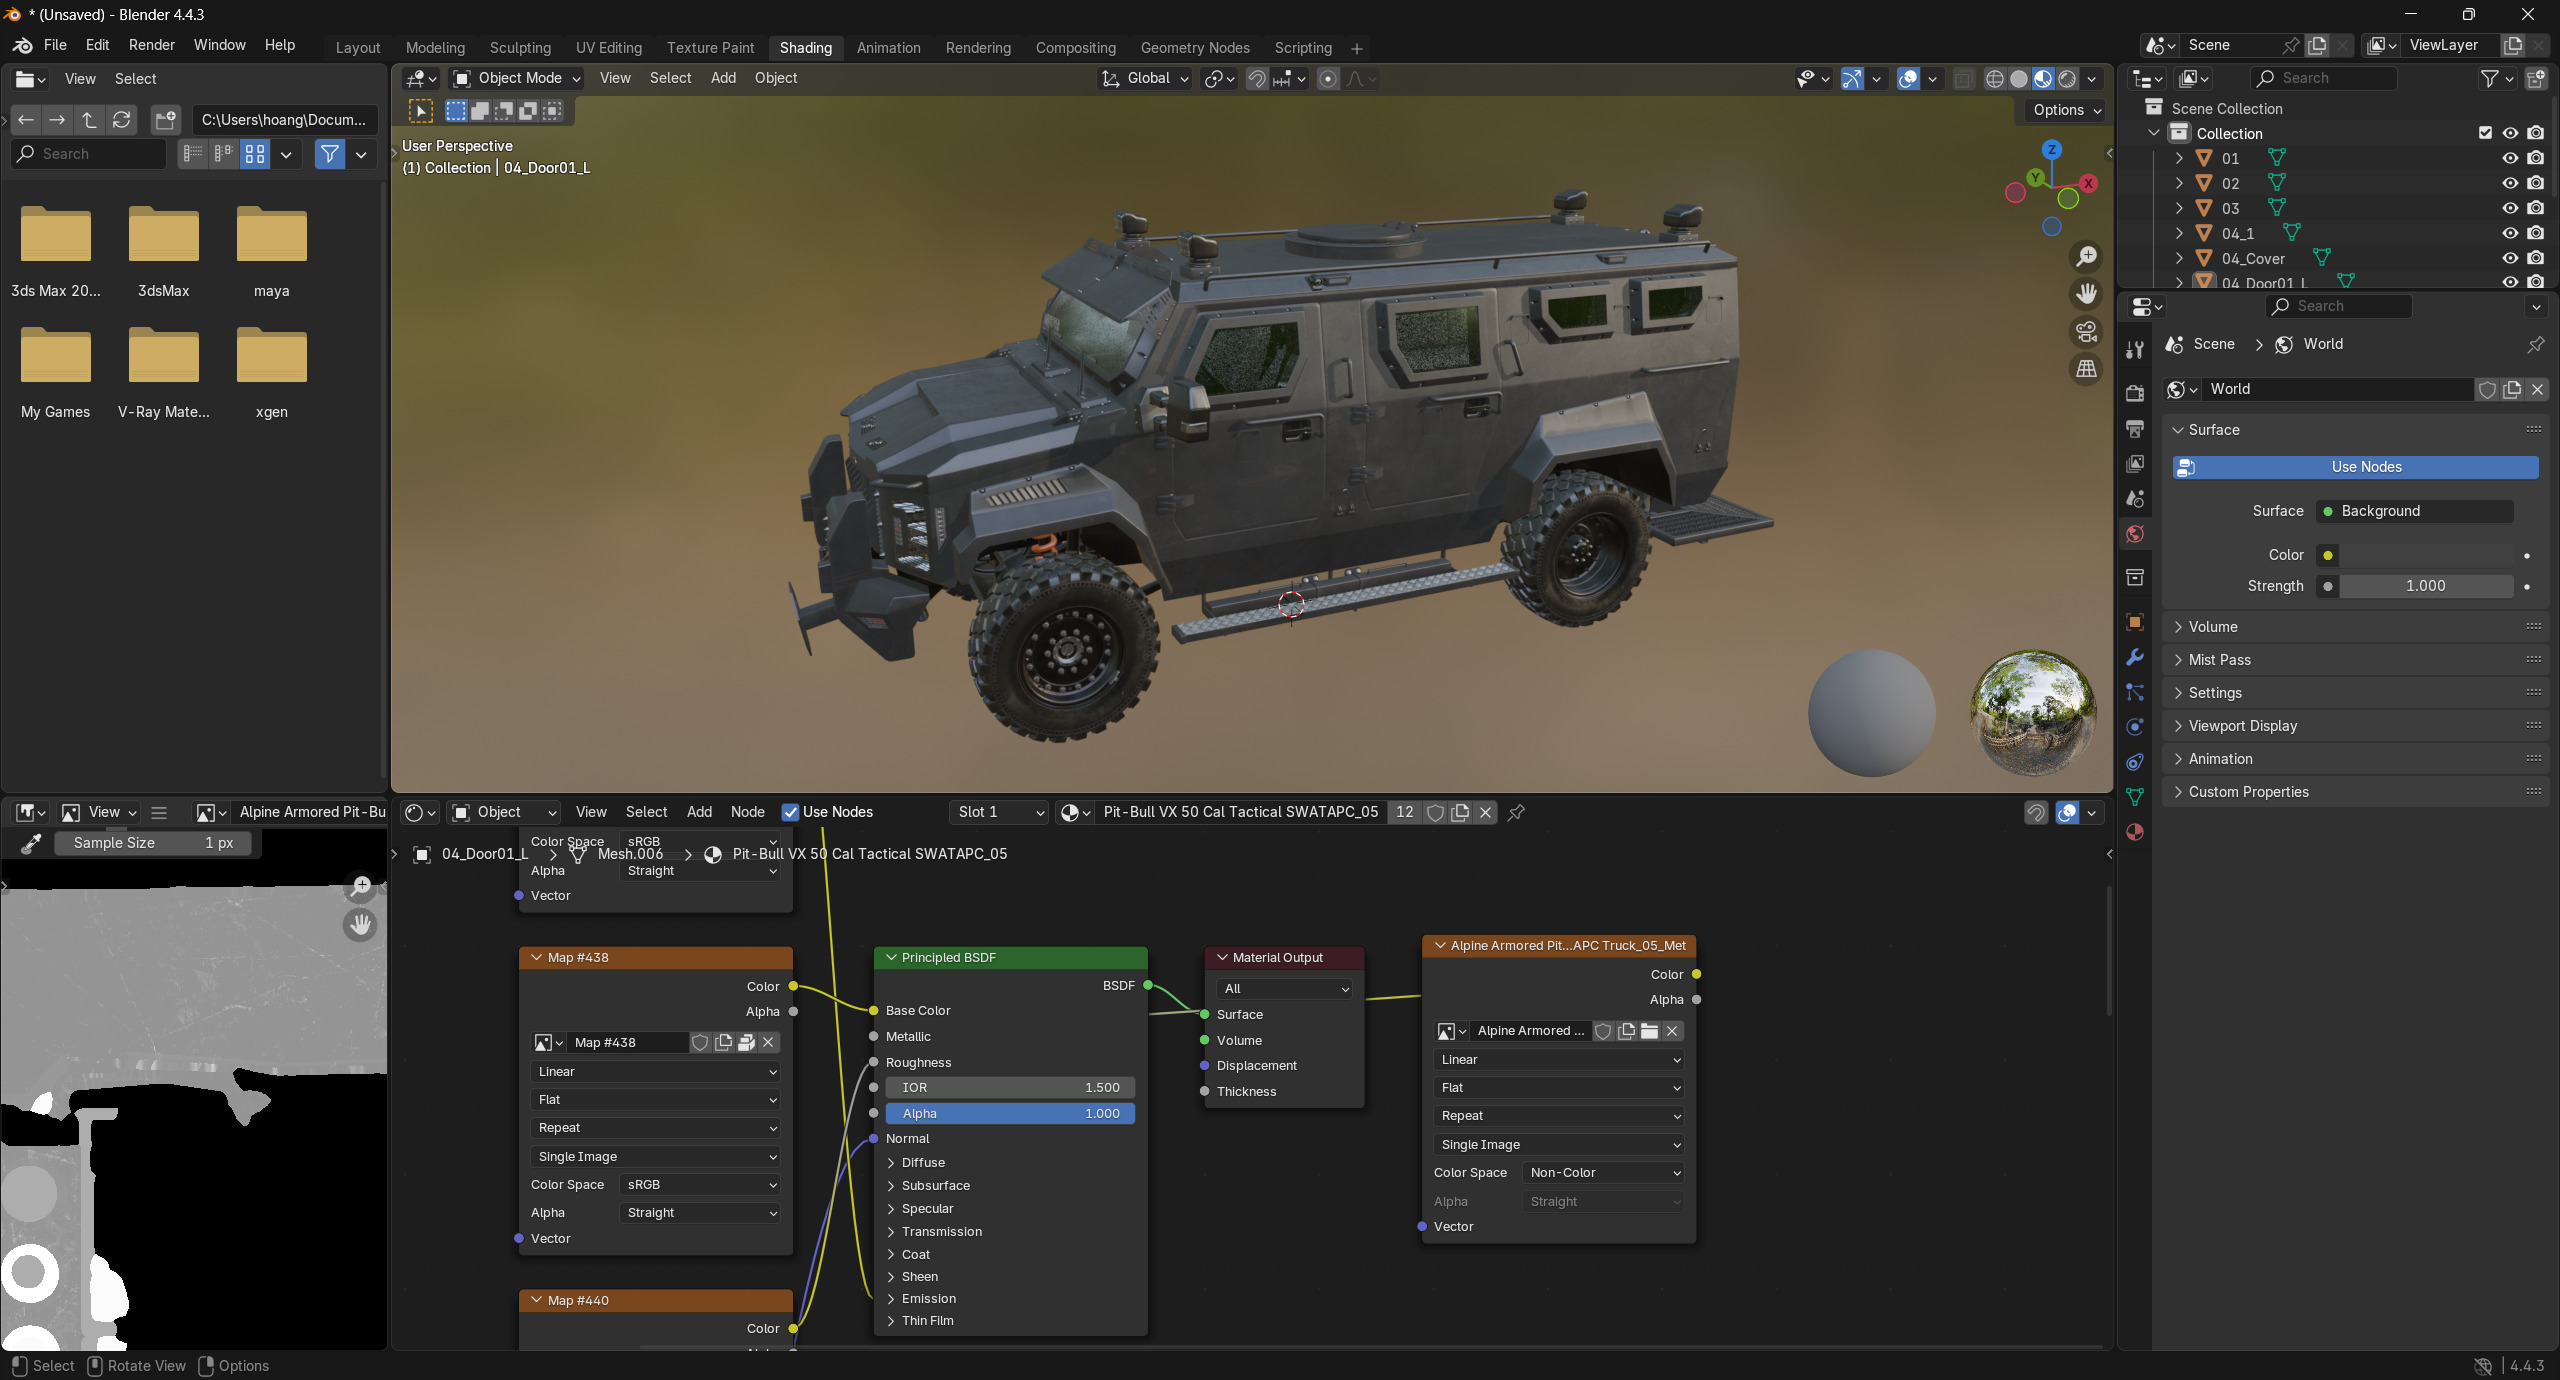
Task: Toggle camera view icon in viewport
Action: pyautogui.click(x=2086, y=331)
